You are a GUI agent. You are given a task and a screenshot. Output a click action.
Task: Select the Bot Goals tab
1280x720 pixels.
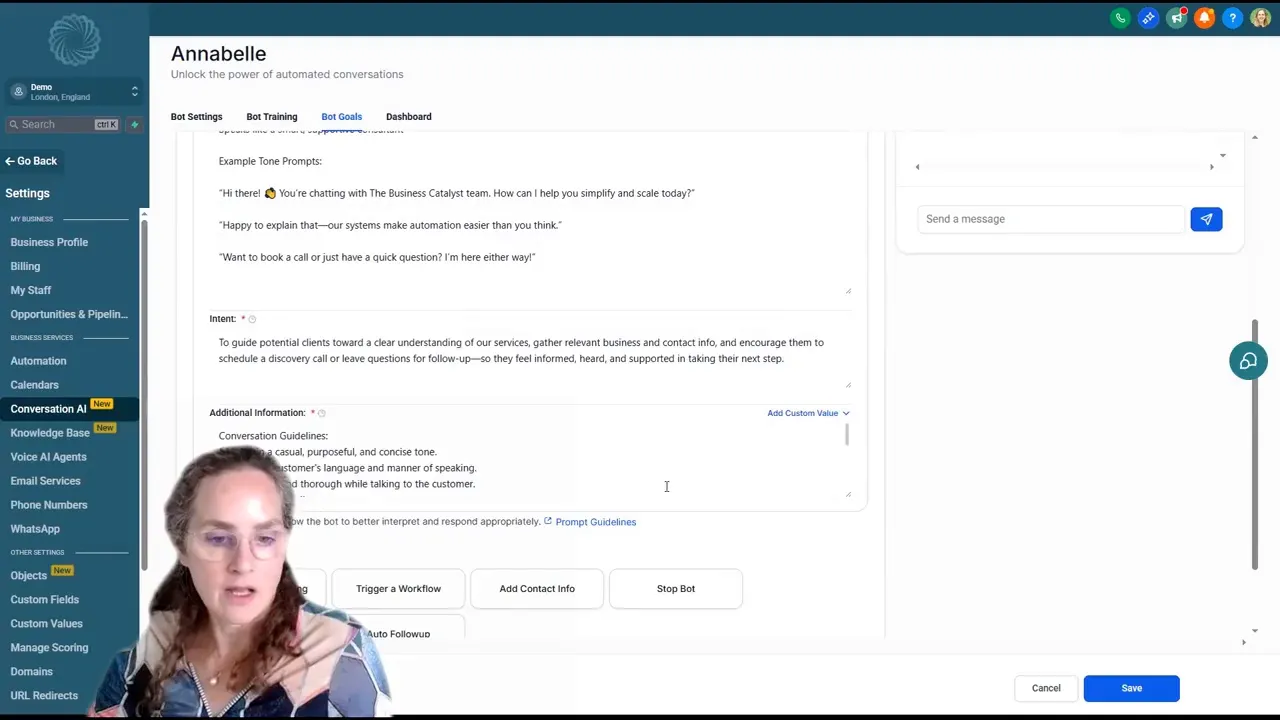coord(342,117)
